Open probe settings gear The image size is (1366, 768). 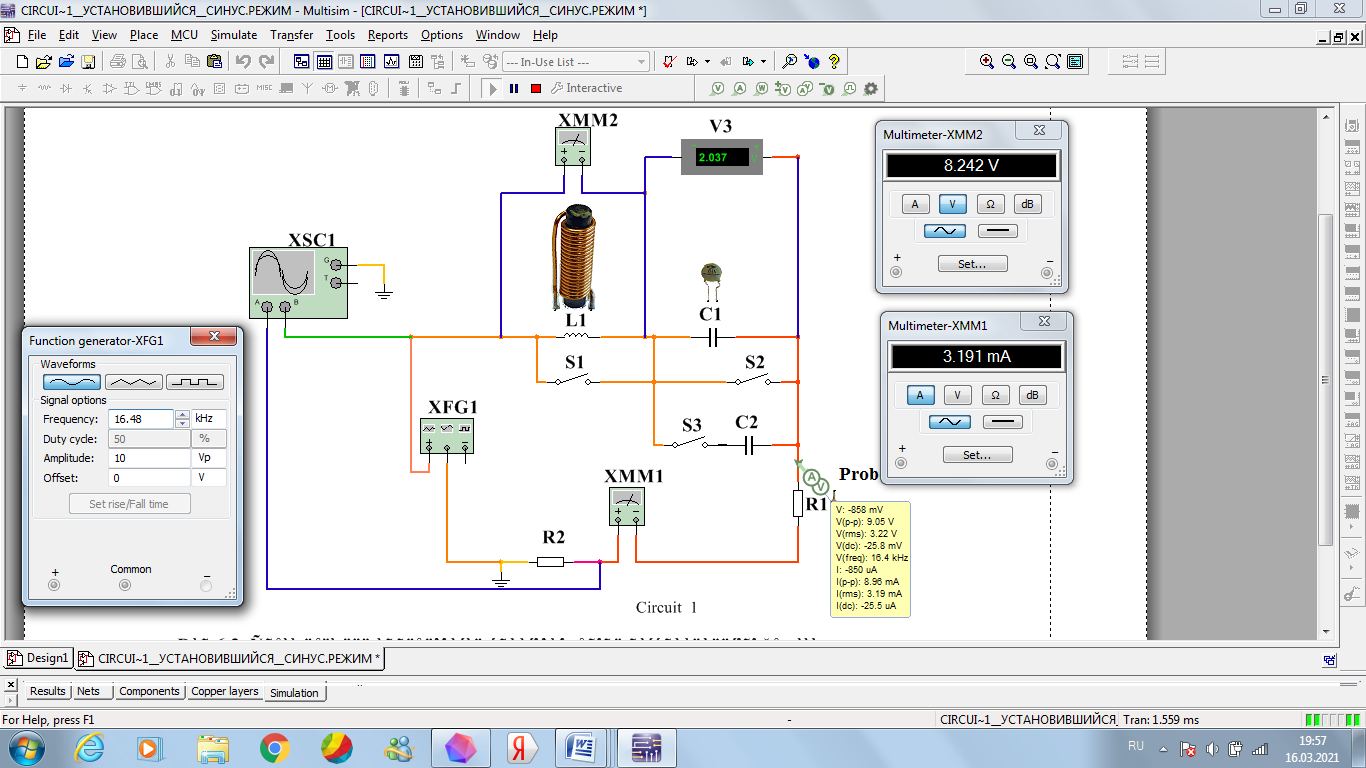[870, 88]
